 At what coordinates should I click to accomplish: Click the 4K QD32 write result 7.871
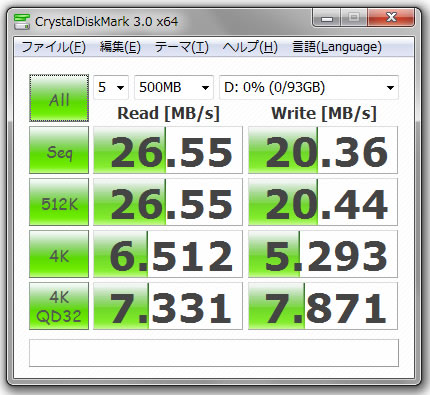[x=323, y=306]
